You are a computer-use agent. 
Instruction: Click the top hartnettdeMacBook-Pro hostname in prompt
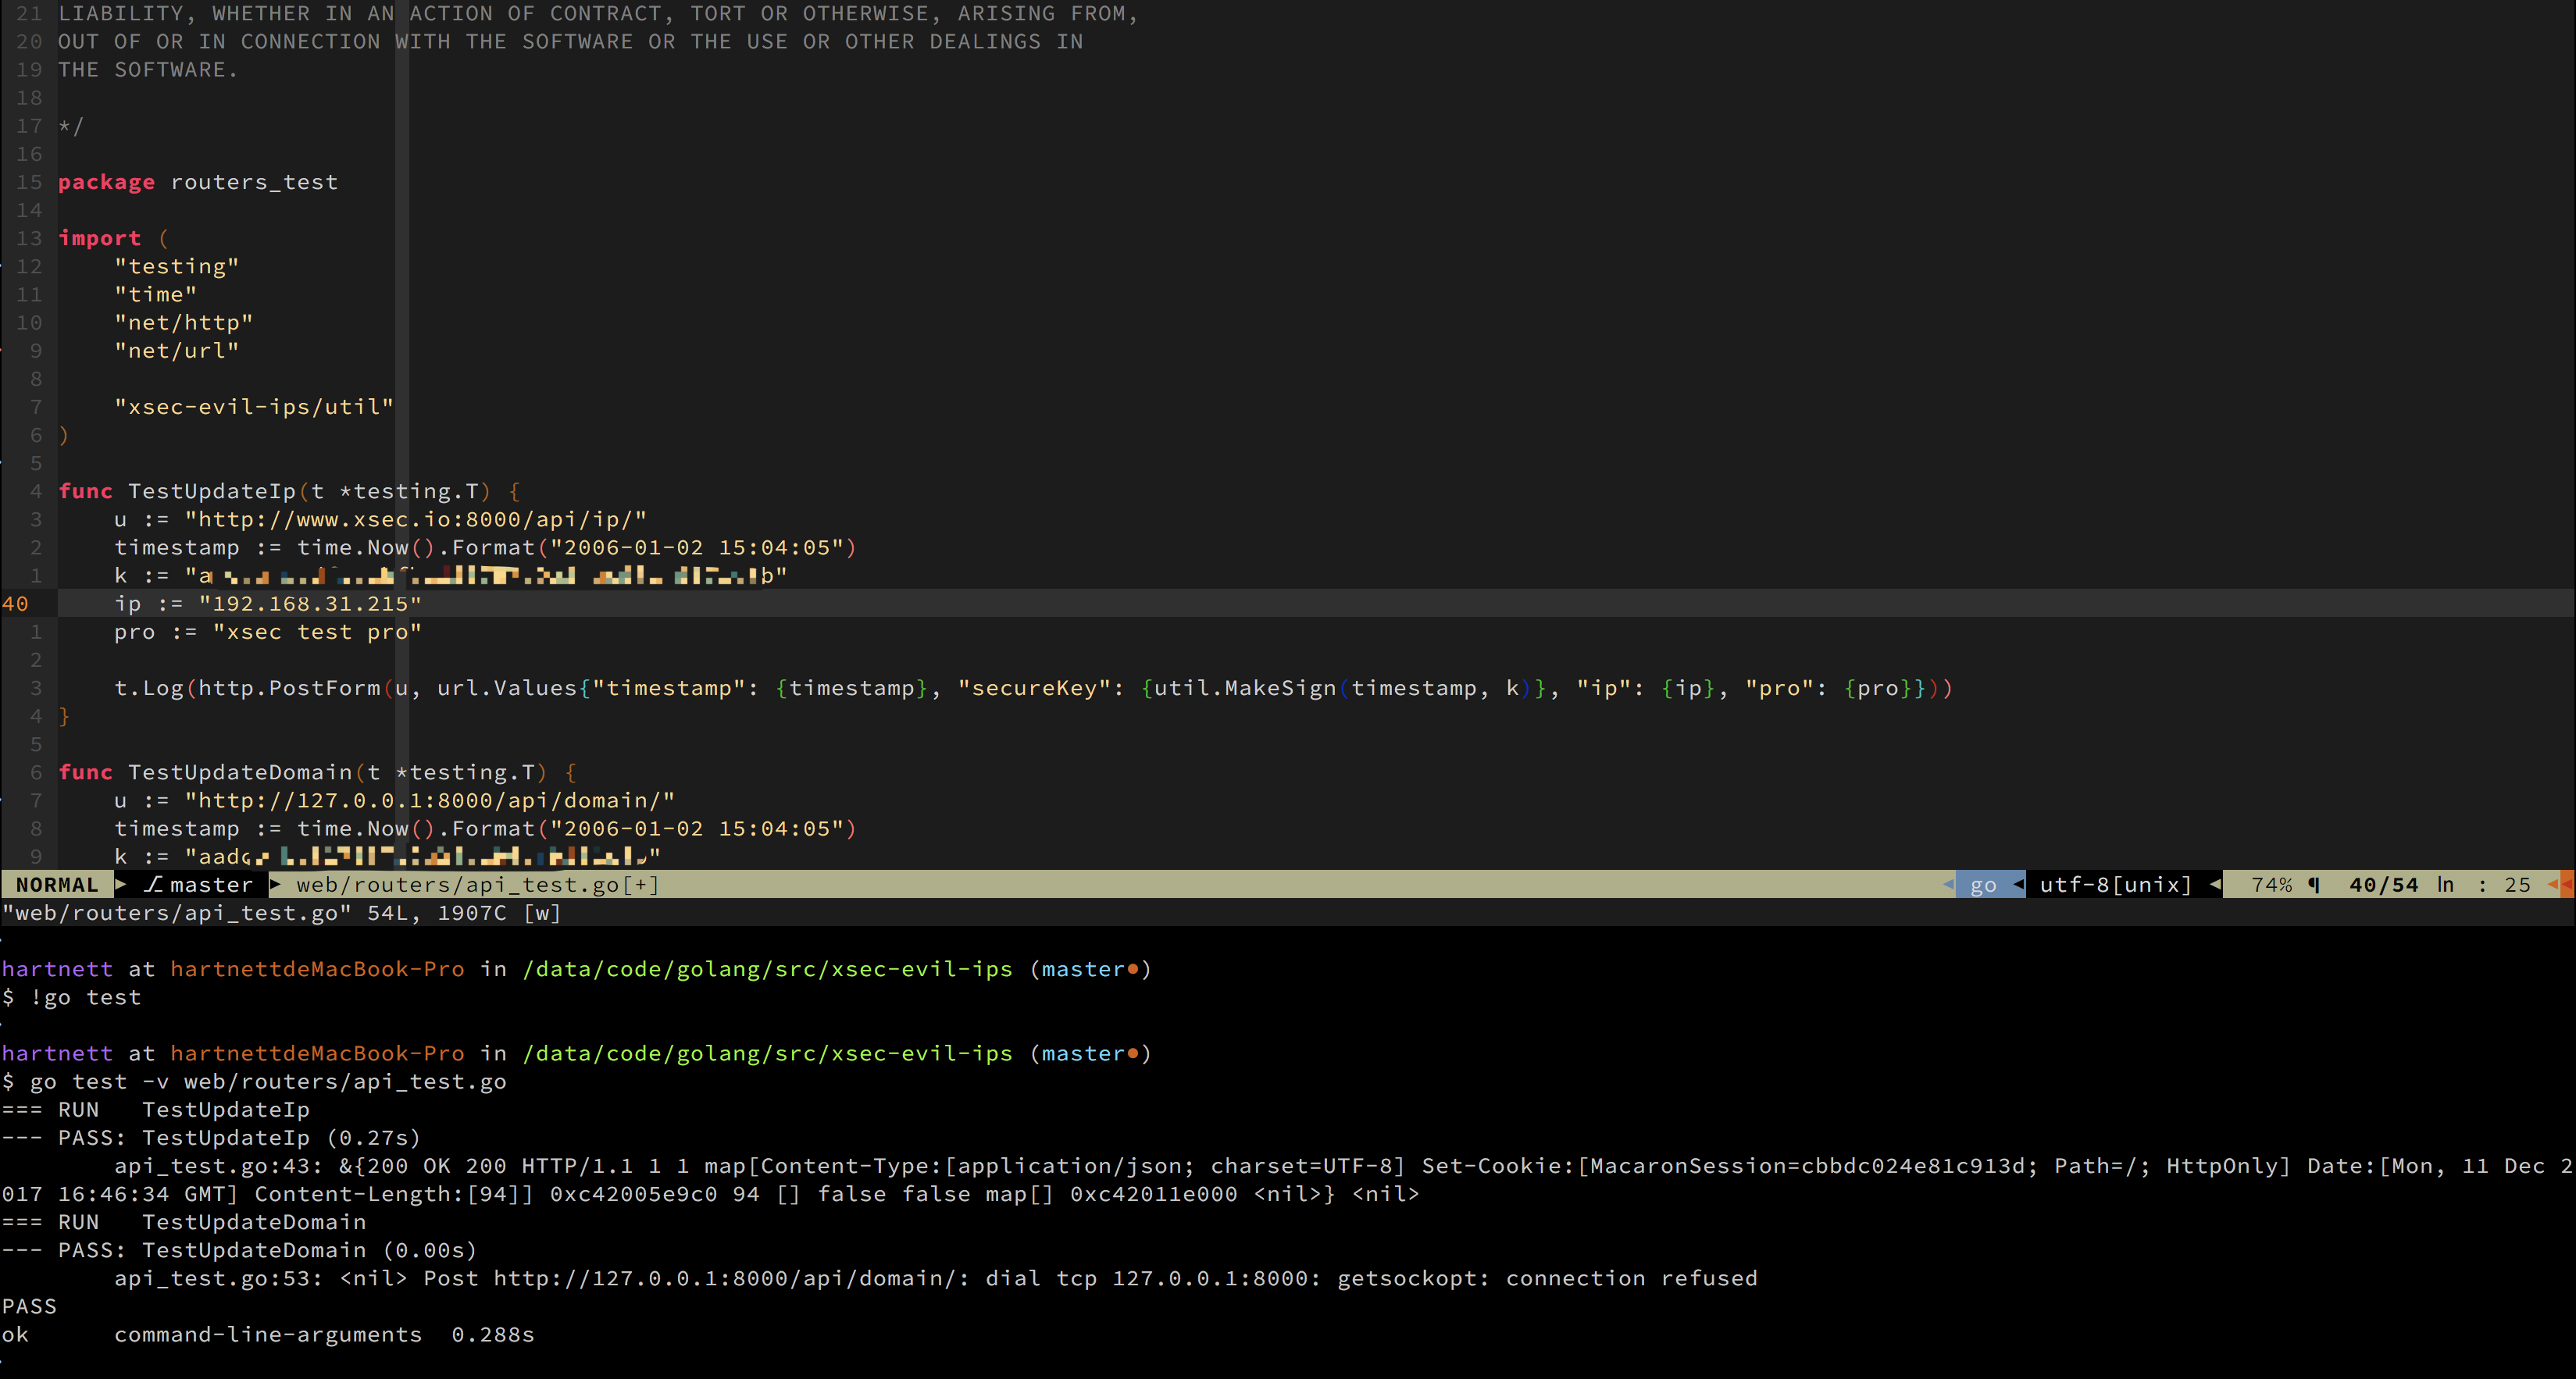pyautogui.click(x=317, y=968)
